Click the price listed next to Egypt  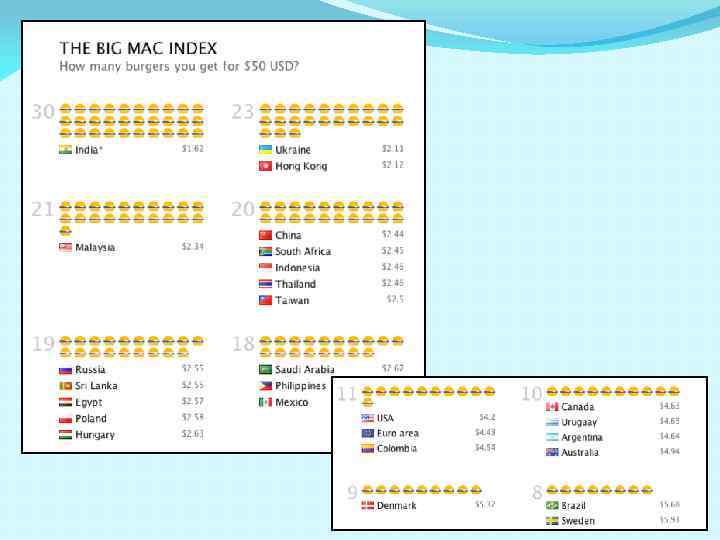pyautogui.click(x=193, y=401)
